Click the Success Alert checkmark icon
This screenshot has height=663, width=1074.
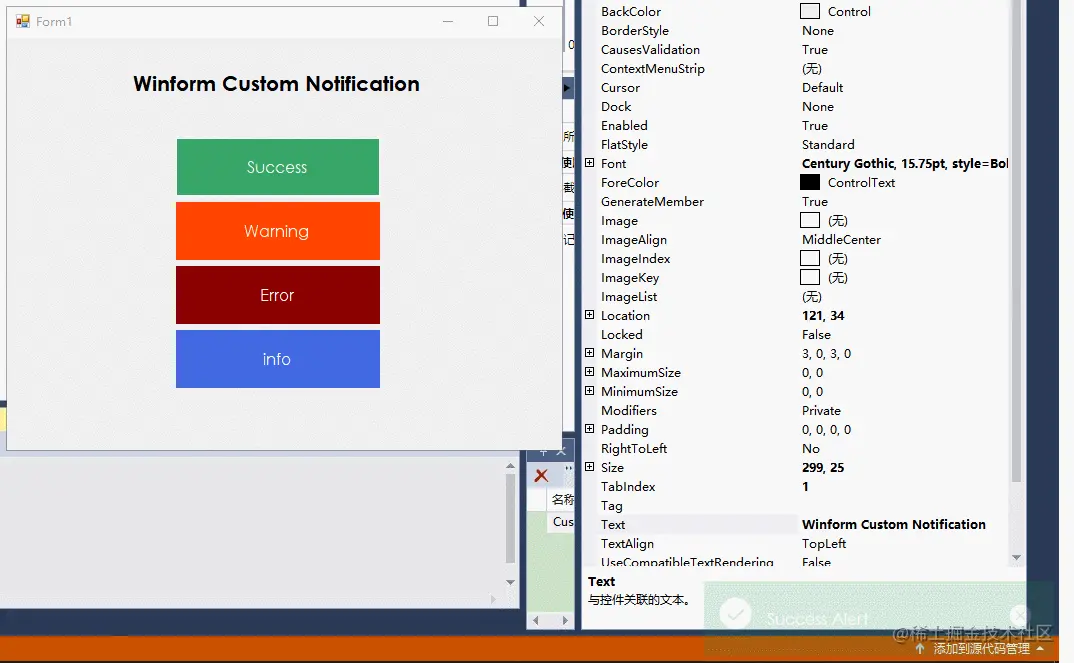735,615
